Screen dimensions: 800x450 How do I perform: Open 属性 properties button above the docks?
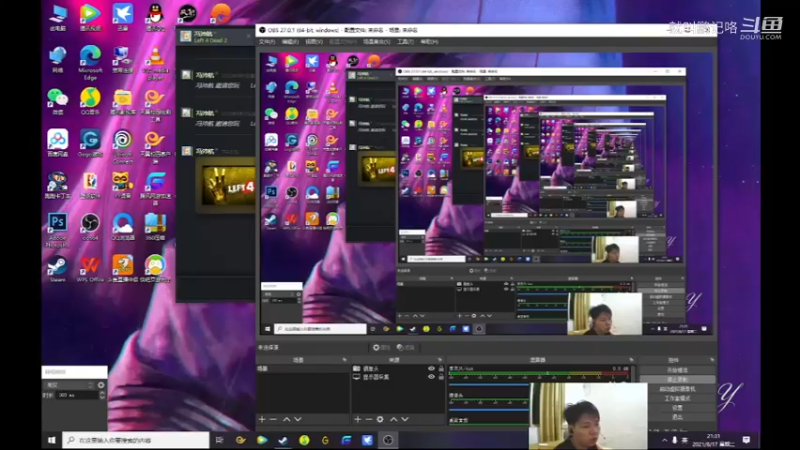click(x=381, y=347)
